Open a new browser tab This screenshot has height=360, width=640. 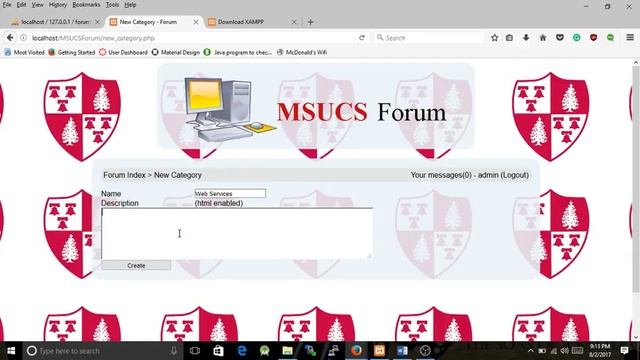(311, 22)
